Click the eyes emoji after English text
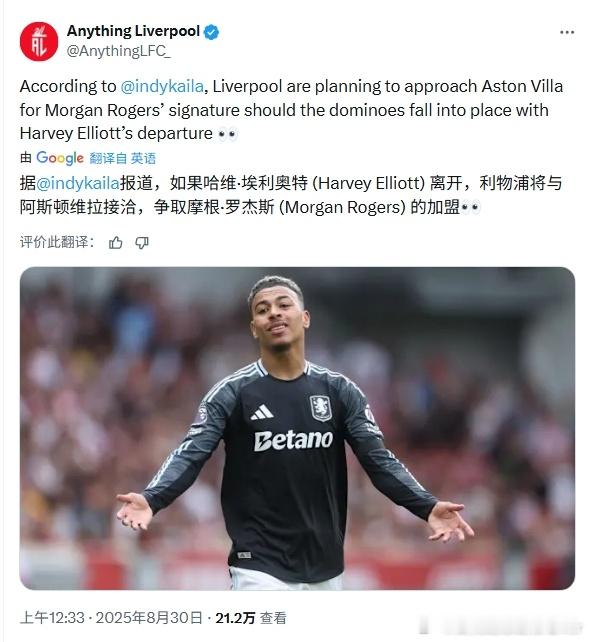589x642 pixels. 227,134
